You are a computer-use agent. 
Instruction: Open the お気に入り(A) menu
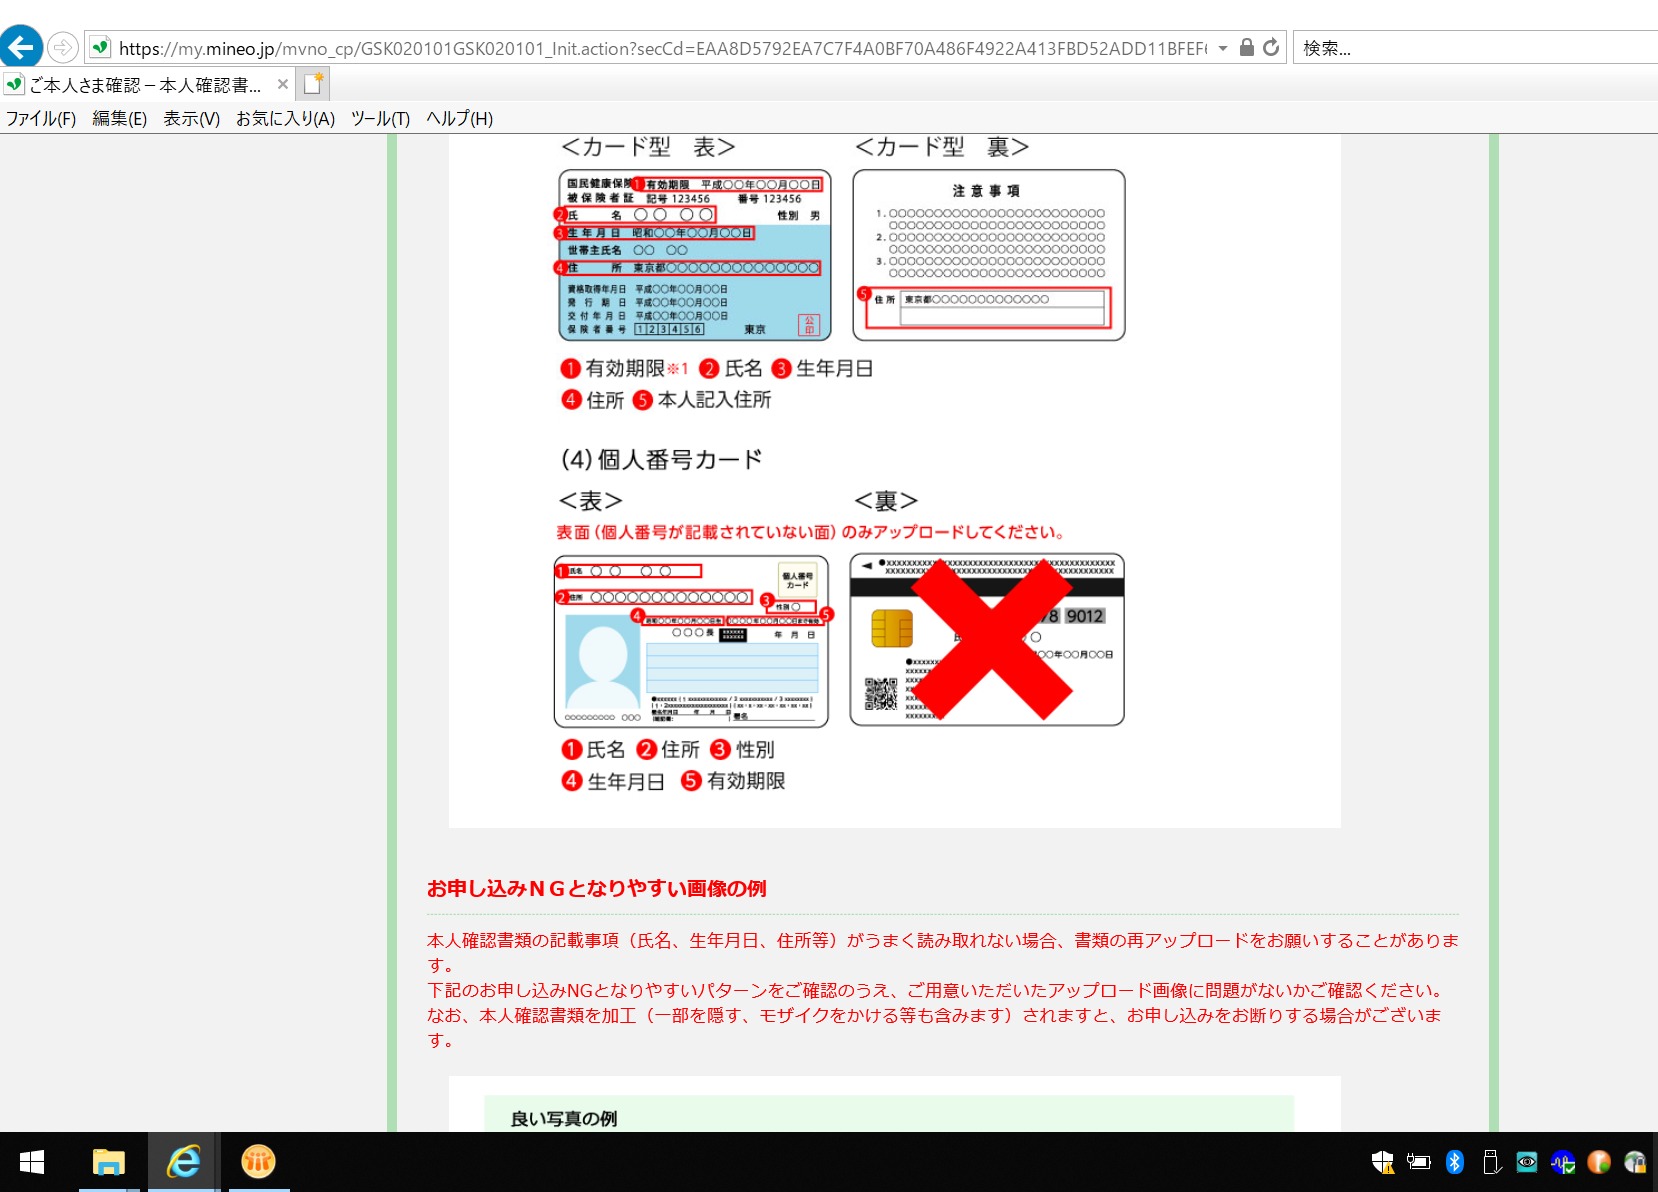coord(285,118)
